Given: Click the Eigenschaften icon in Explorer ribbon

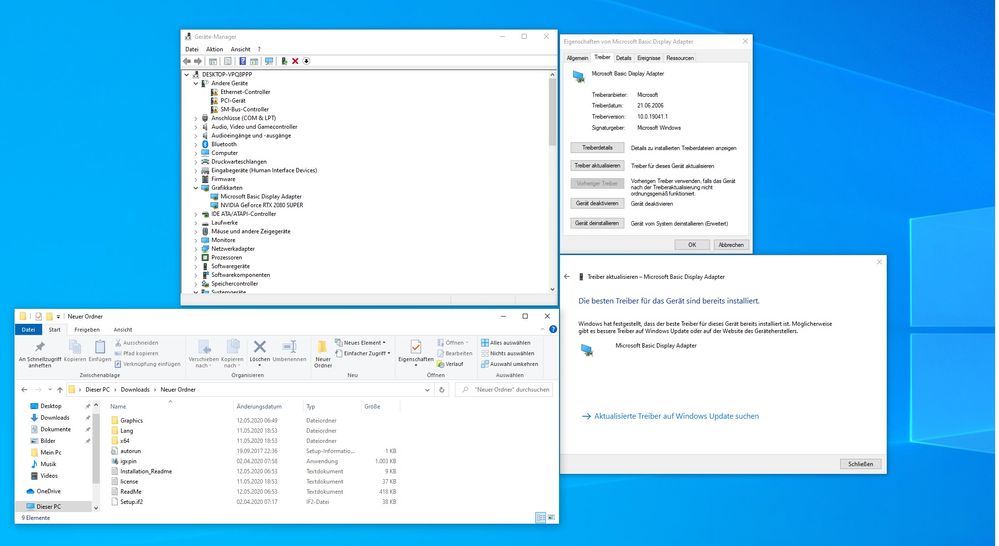Looking at the screenshot, I should [x=415, y=347].
